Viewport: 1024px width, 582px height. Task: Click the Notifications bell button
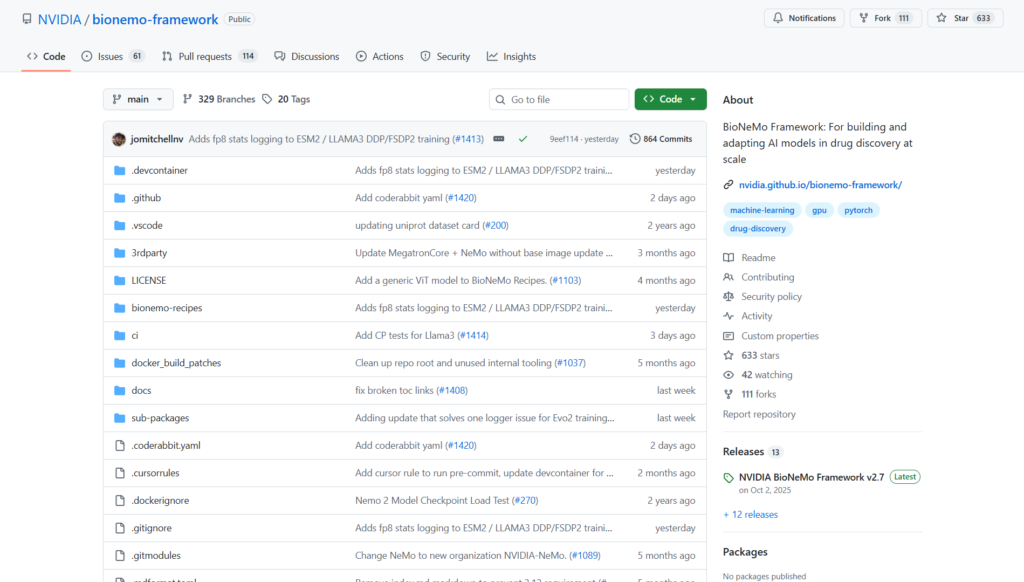(803, 18)
